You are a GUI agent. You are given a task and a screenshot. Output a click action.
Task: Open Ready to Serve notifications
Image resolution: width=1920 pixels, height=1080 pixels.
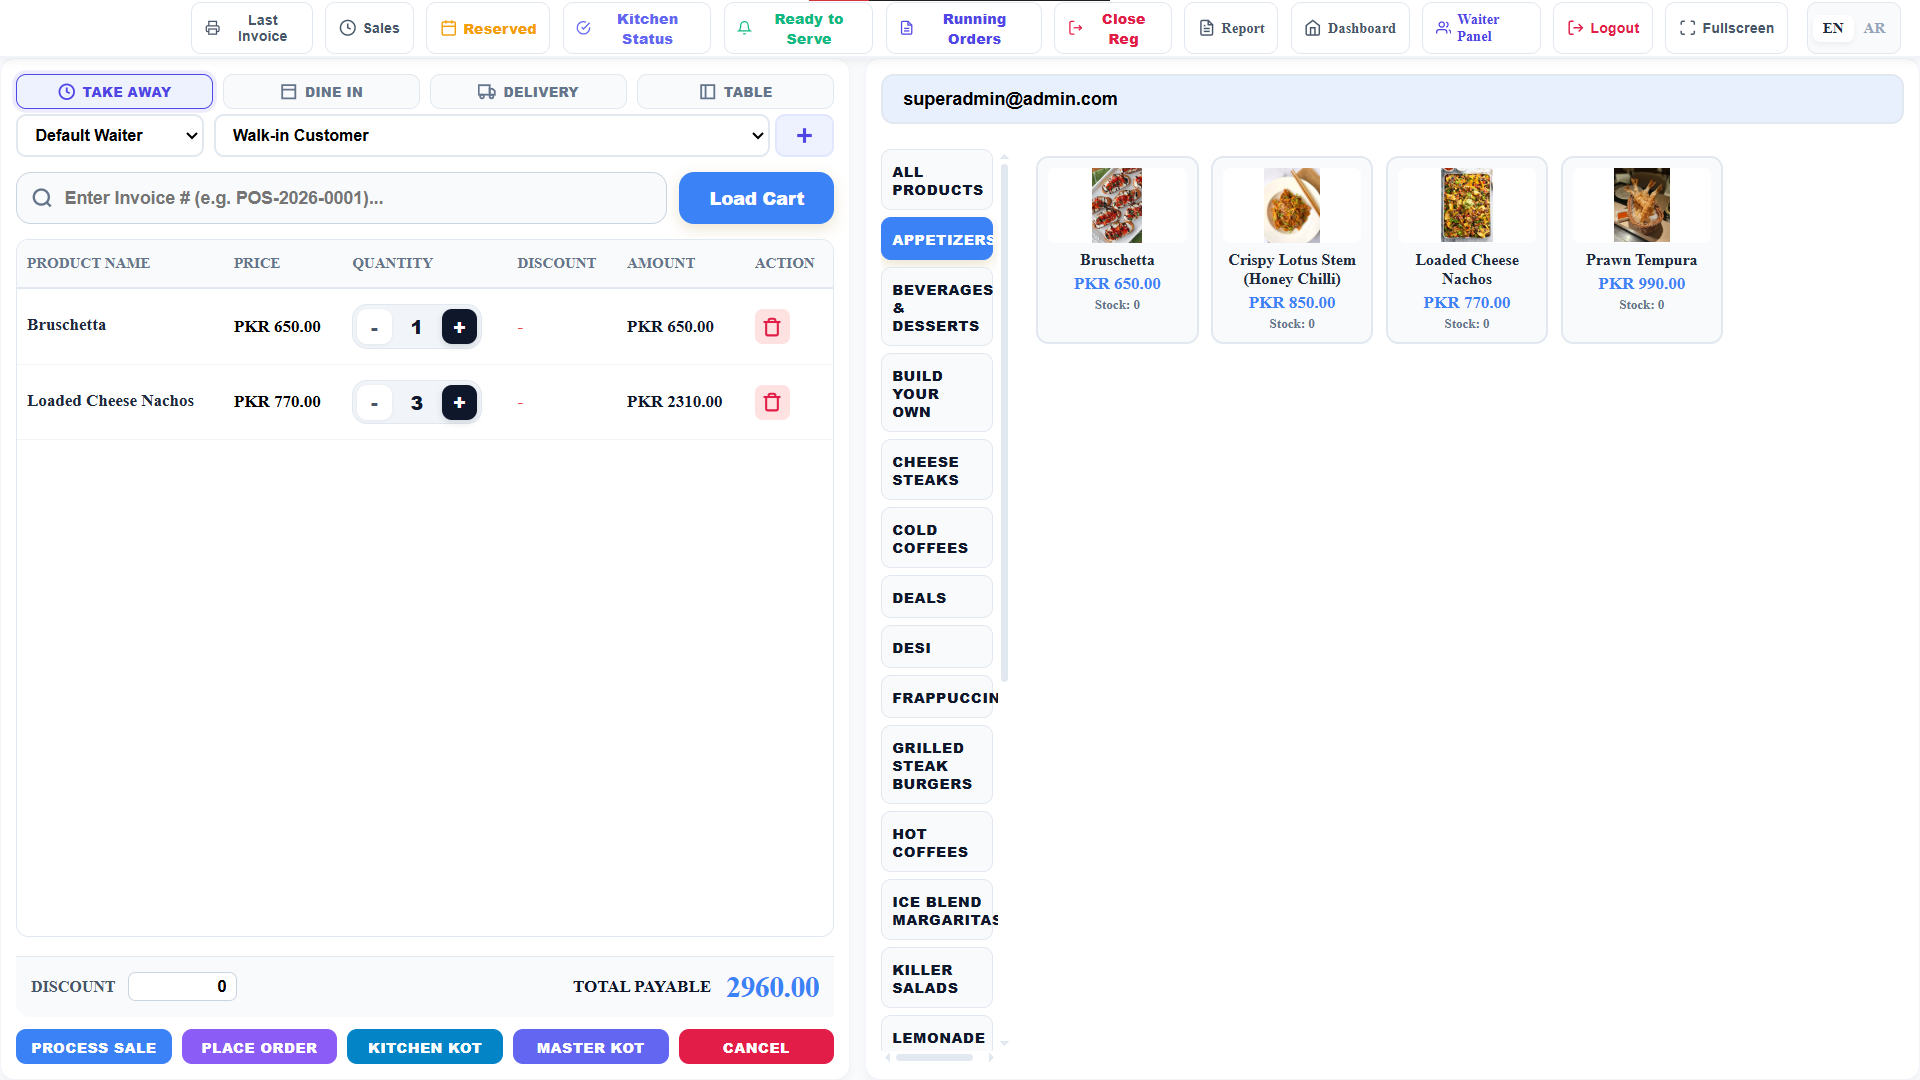coord(798,28)
